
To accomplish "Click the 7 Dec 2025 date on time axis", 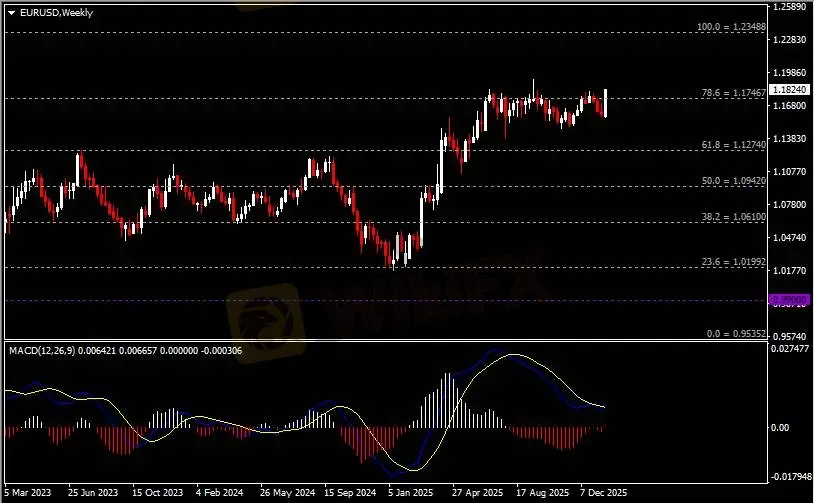I will coord(603,493).
